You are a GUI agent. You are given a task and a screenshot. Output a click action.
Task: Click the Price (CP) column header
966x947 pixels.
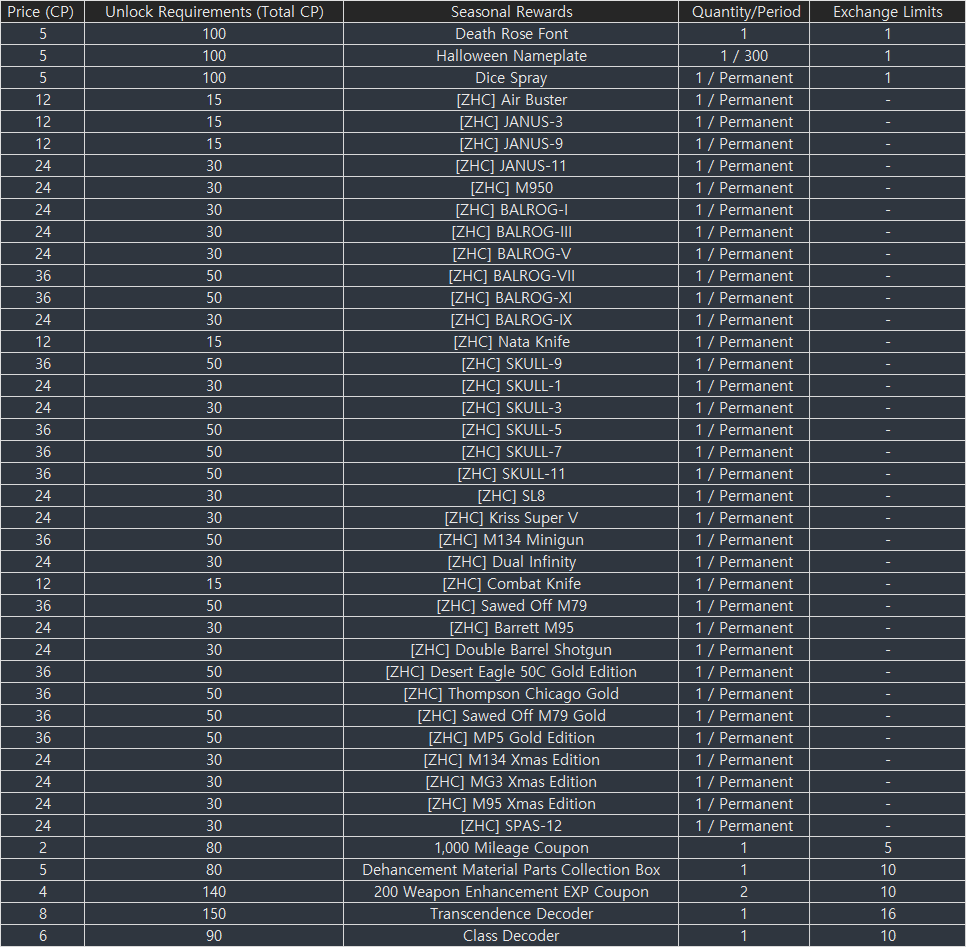[x=42, y=12]
